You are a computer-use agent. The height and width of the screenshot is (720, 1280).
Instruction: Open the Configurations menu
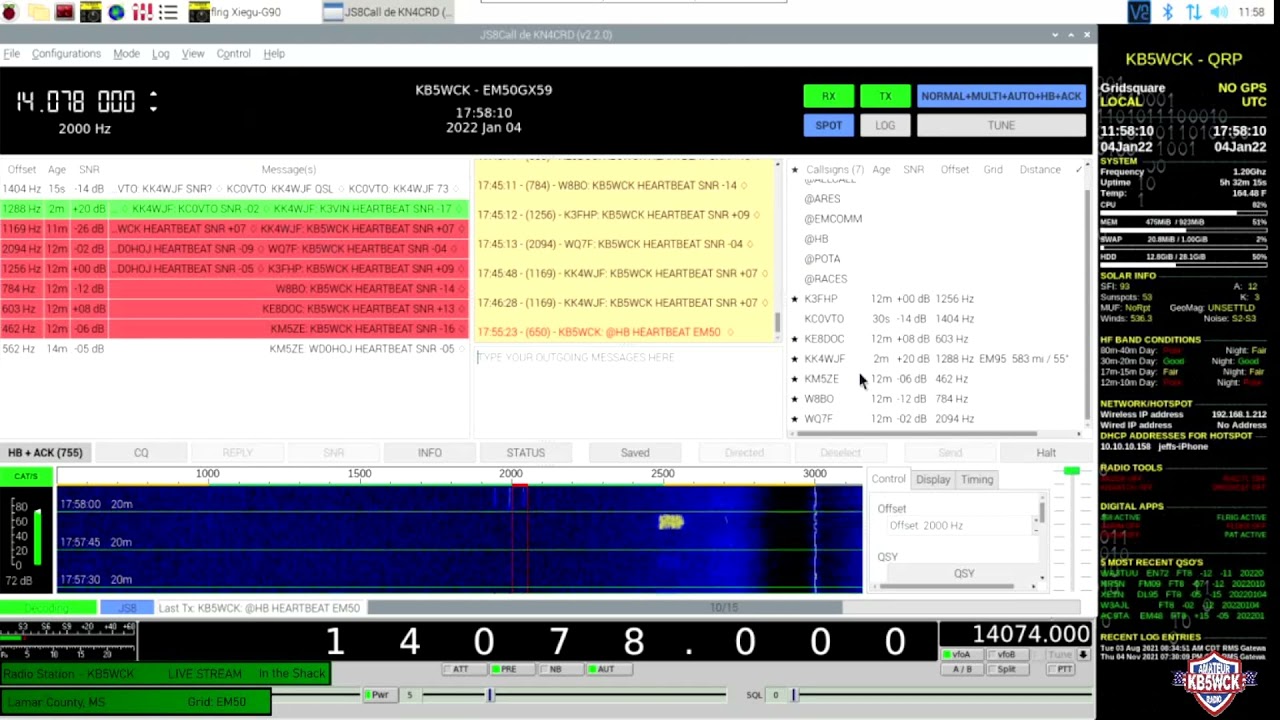point(66,53)
